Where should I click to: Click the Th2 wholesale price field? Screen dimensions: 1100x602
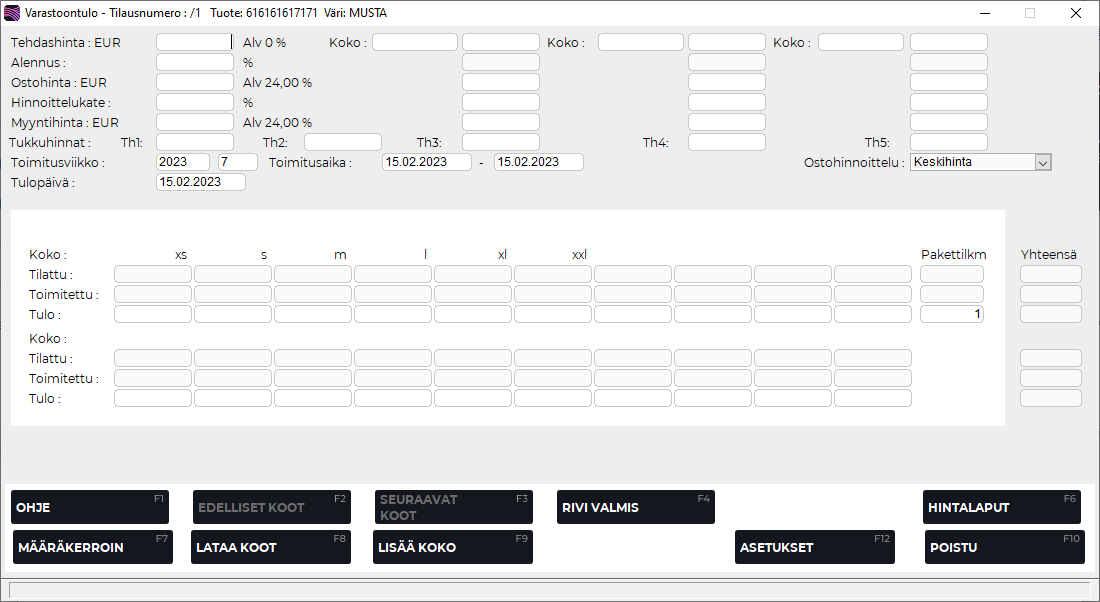[342, 142]
